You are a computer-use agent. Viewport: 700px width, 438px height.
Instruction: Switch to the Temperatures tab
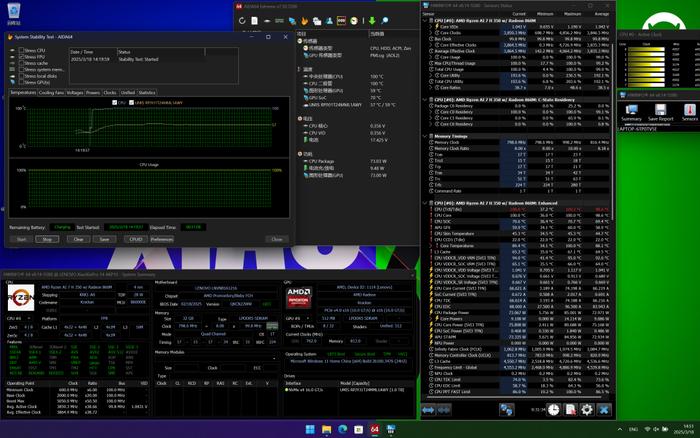click(23, 92)
